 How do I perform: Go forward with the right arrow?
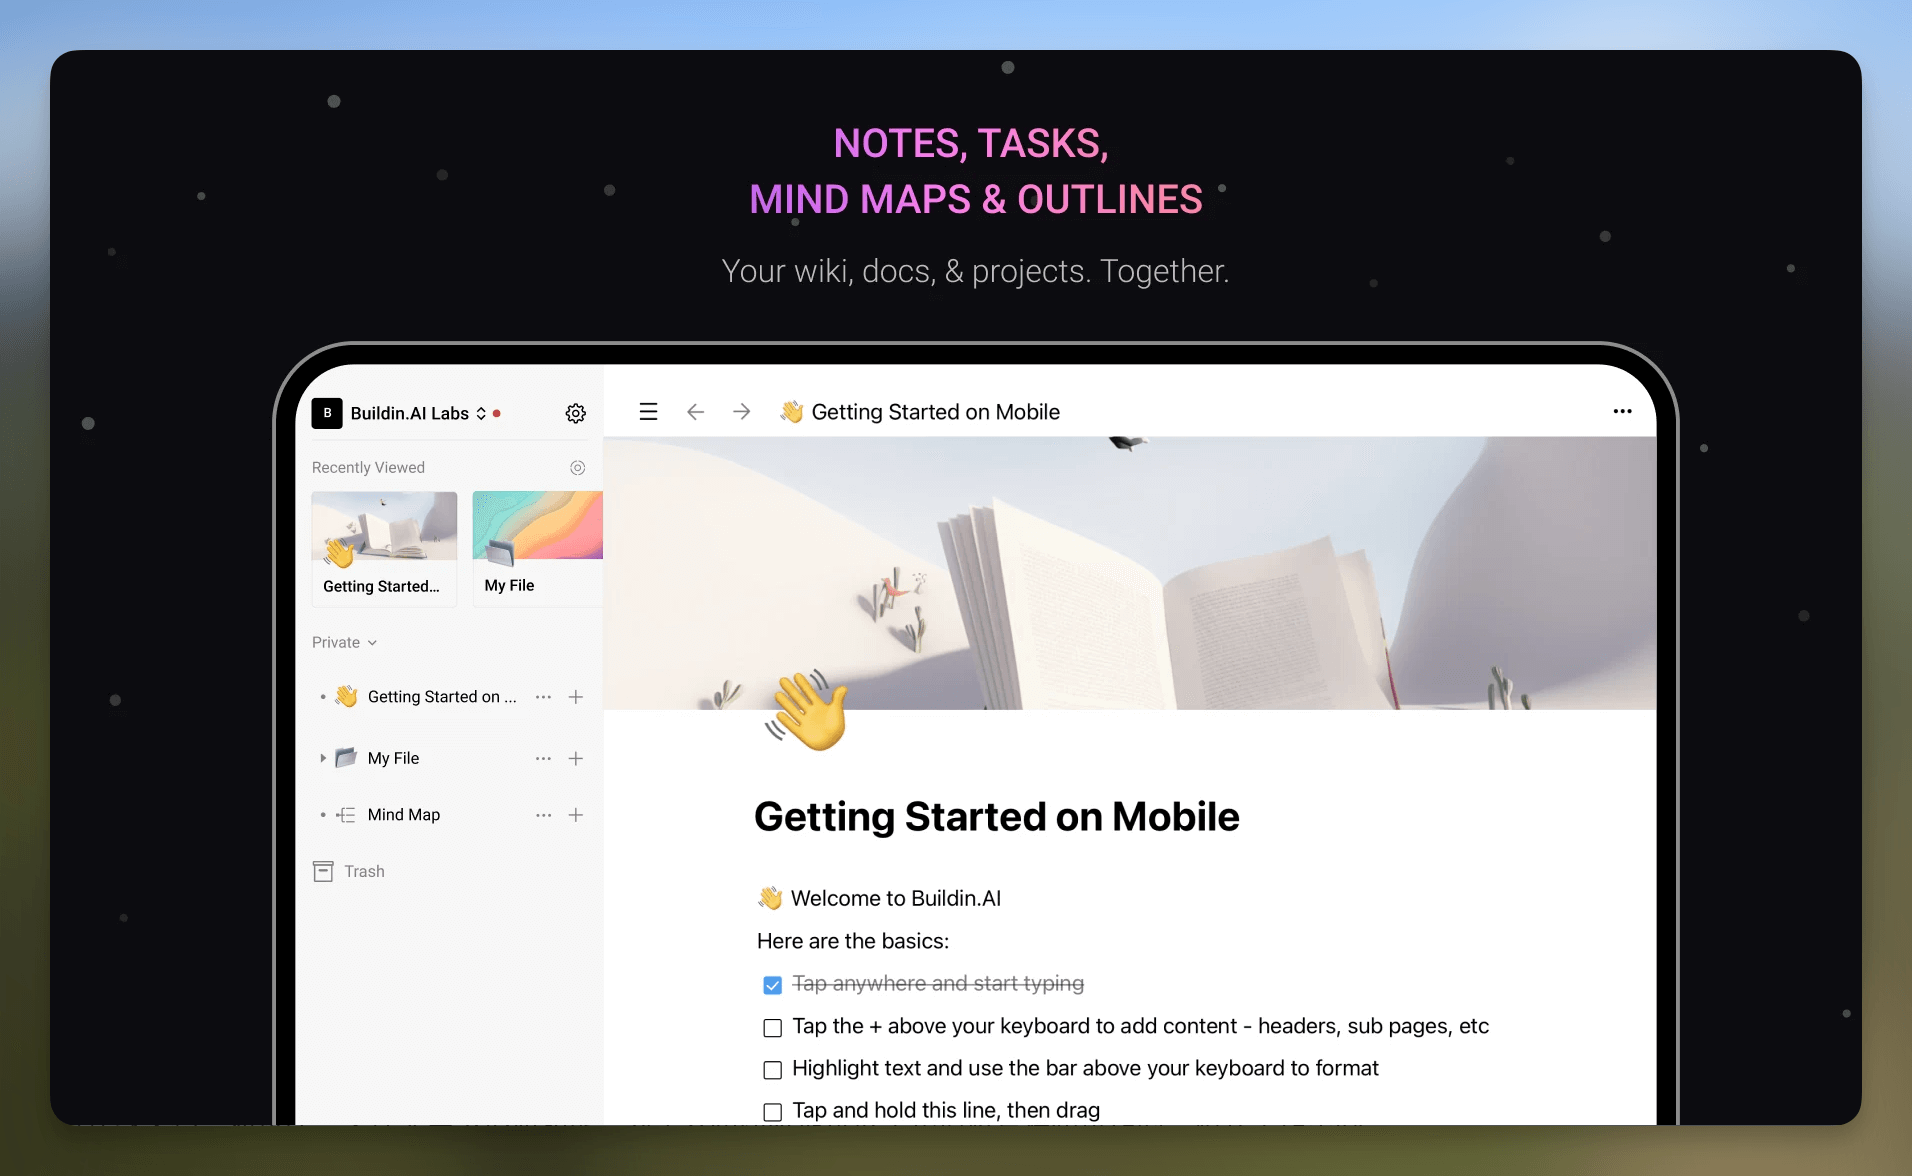741,412
